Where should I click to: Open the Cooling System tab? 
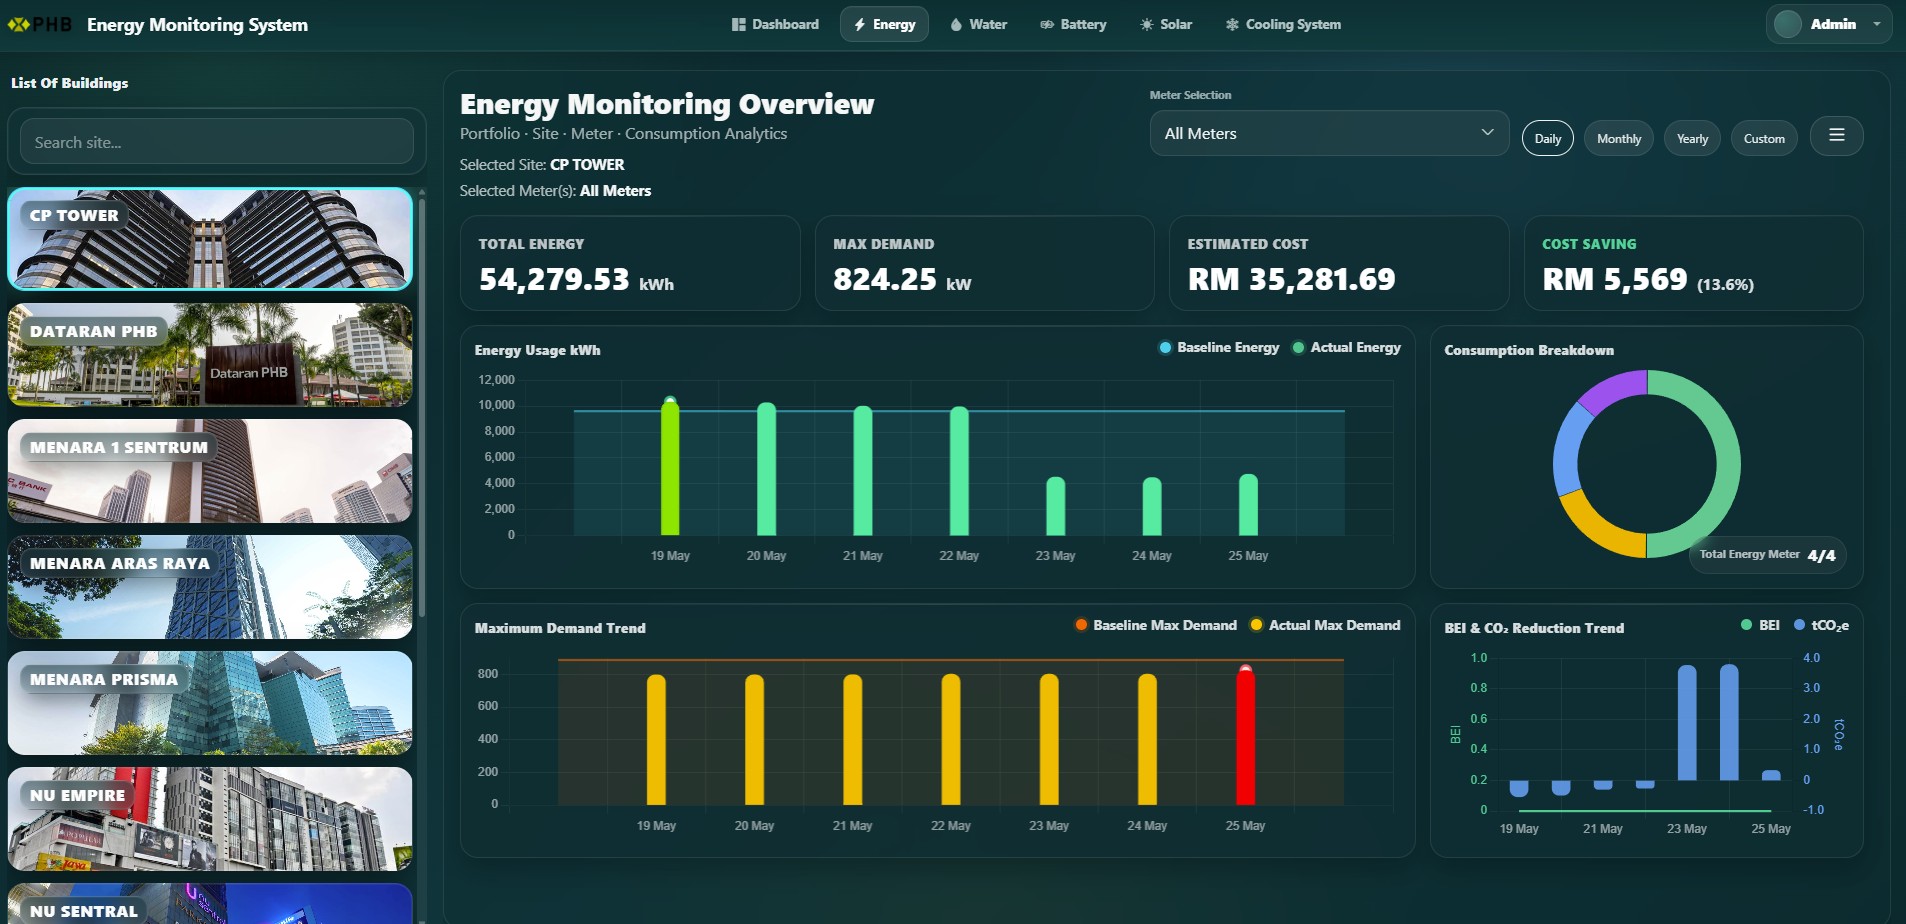point(1283,24)
